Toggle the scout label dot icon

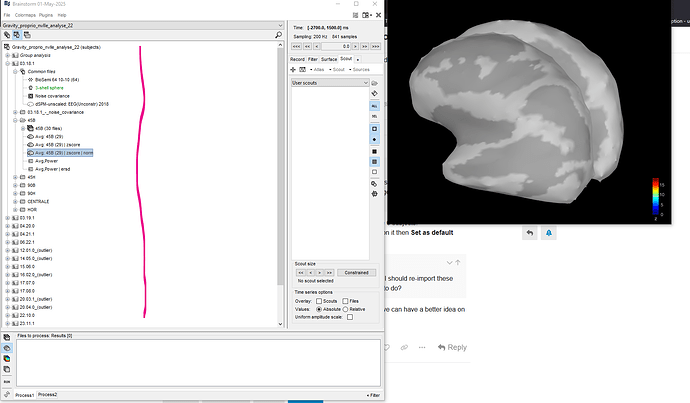[374, 139]
